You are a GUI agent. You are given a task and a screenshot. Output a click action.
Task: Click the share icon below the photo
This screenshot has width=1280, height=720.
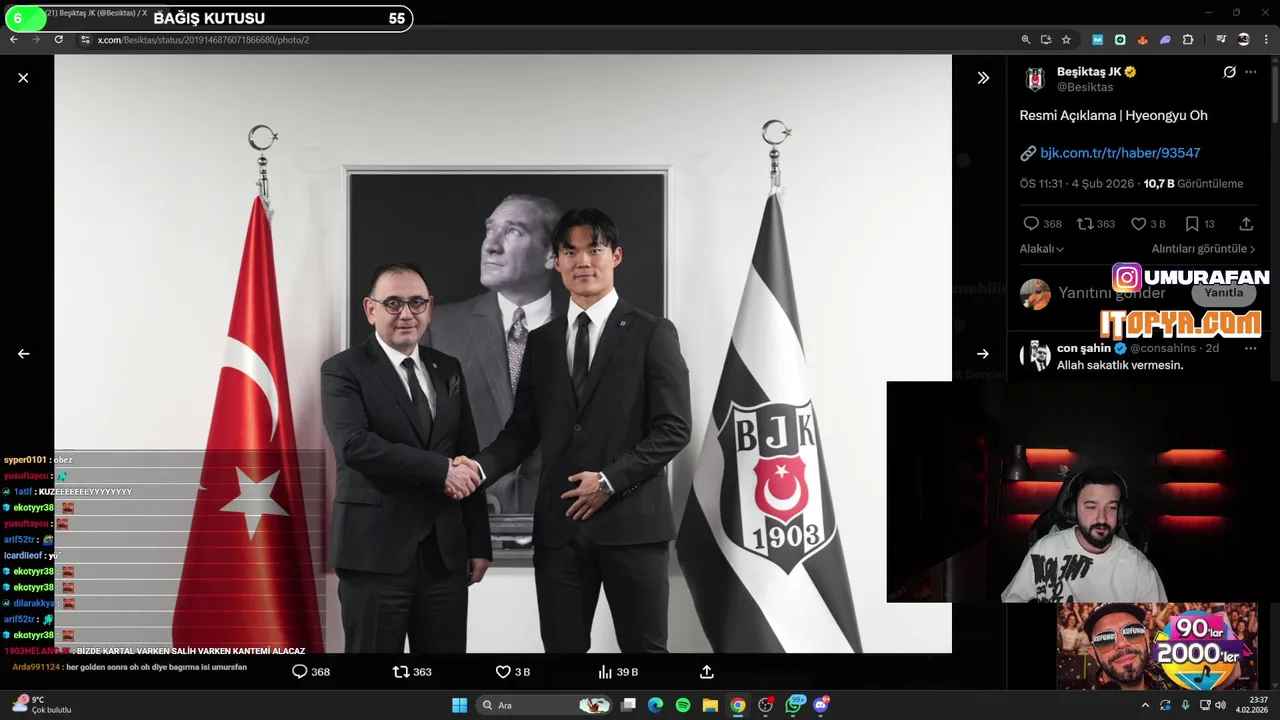[x=706, y=672]
